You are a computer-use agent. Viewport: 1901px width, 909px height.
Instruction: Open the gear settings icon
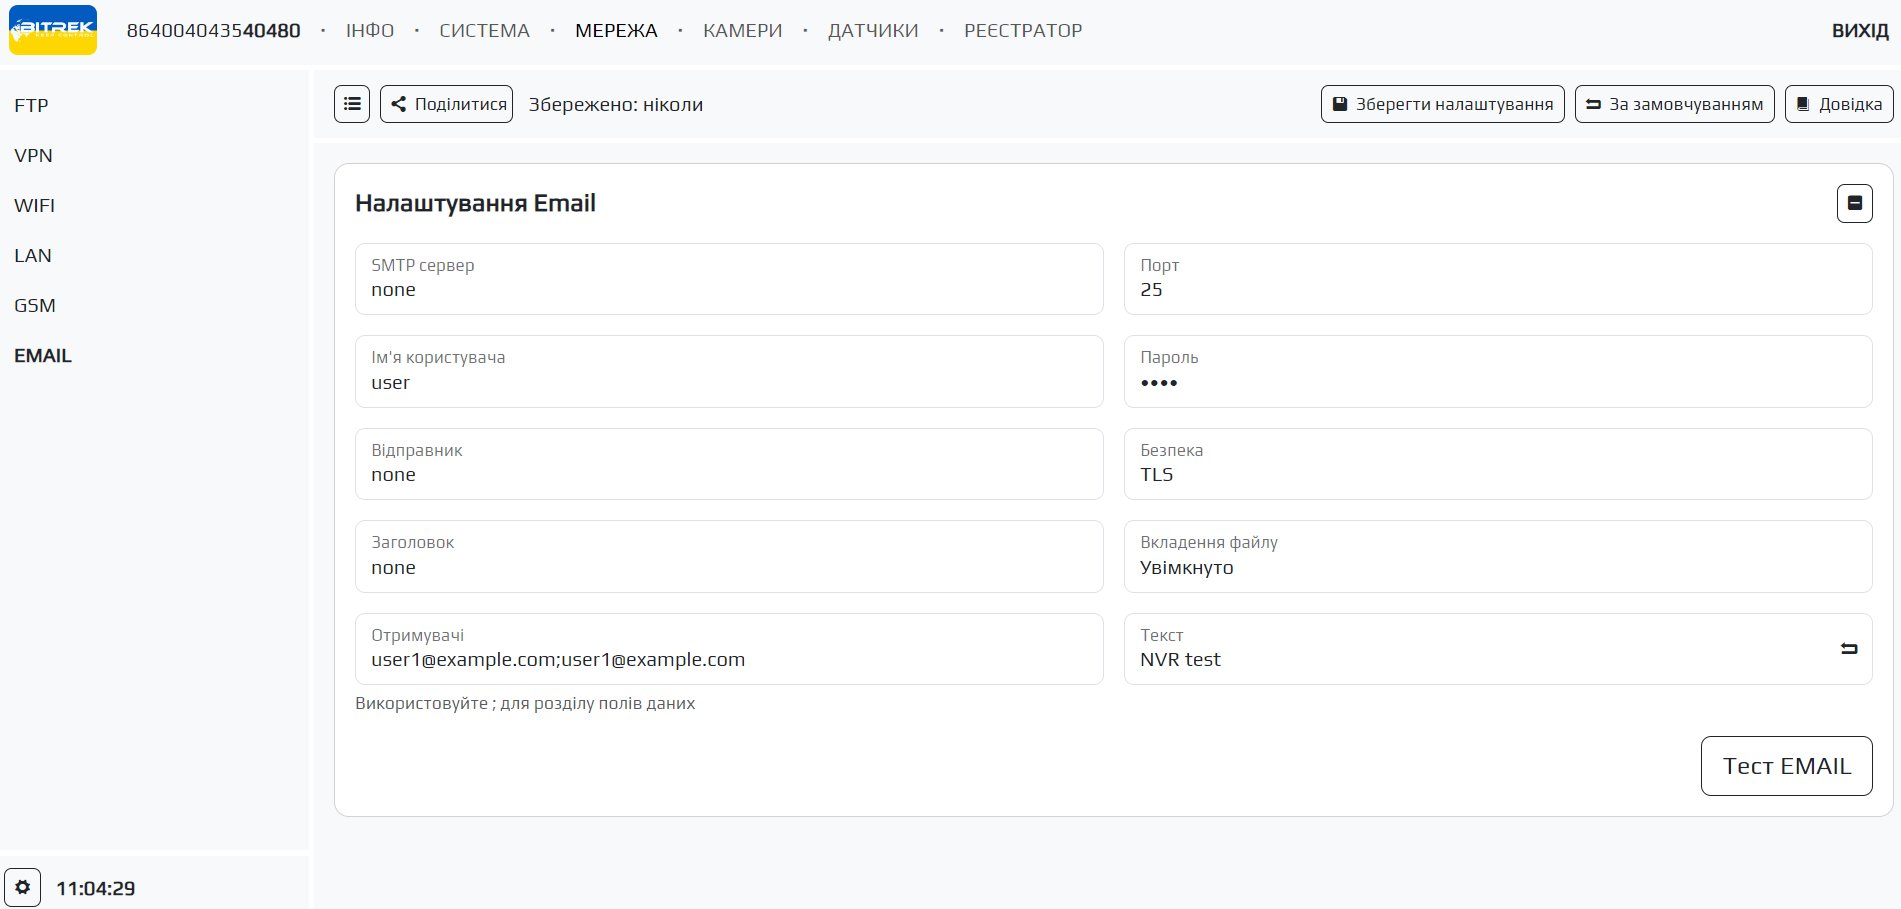coord(22,887)
